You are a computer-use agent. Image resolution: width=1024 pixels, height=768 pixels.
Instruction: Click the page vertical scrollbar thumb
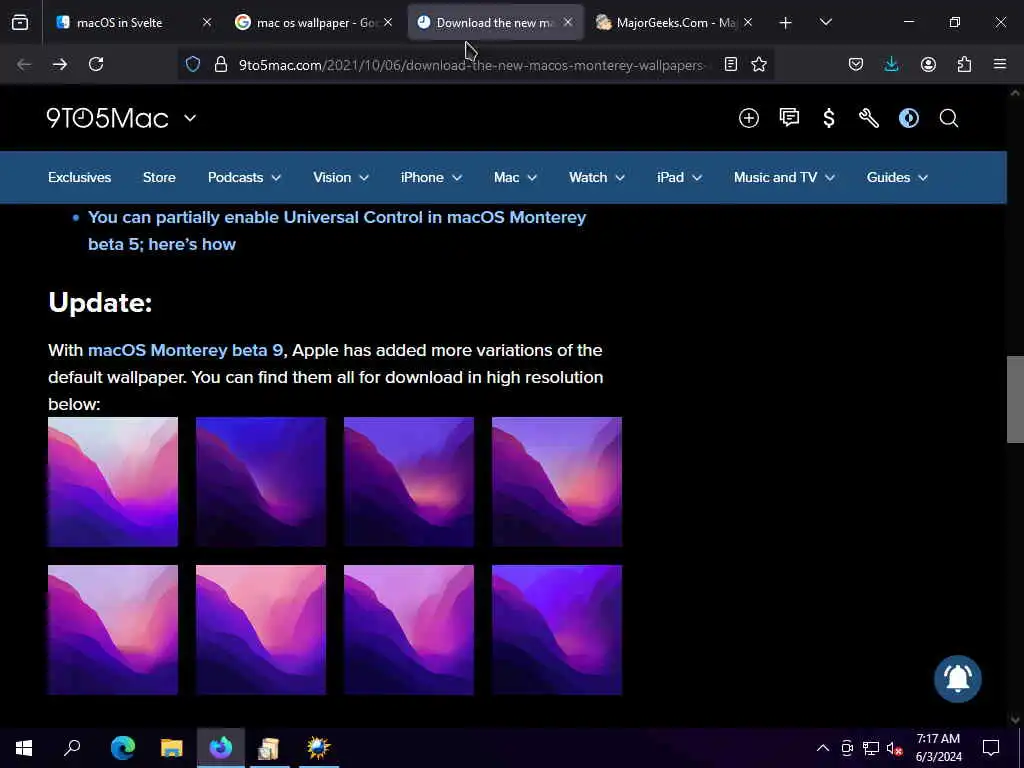pyautogui.click(x=1015, y=400)
